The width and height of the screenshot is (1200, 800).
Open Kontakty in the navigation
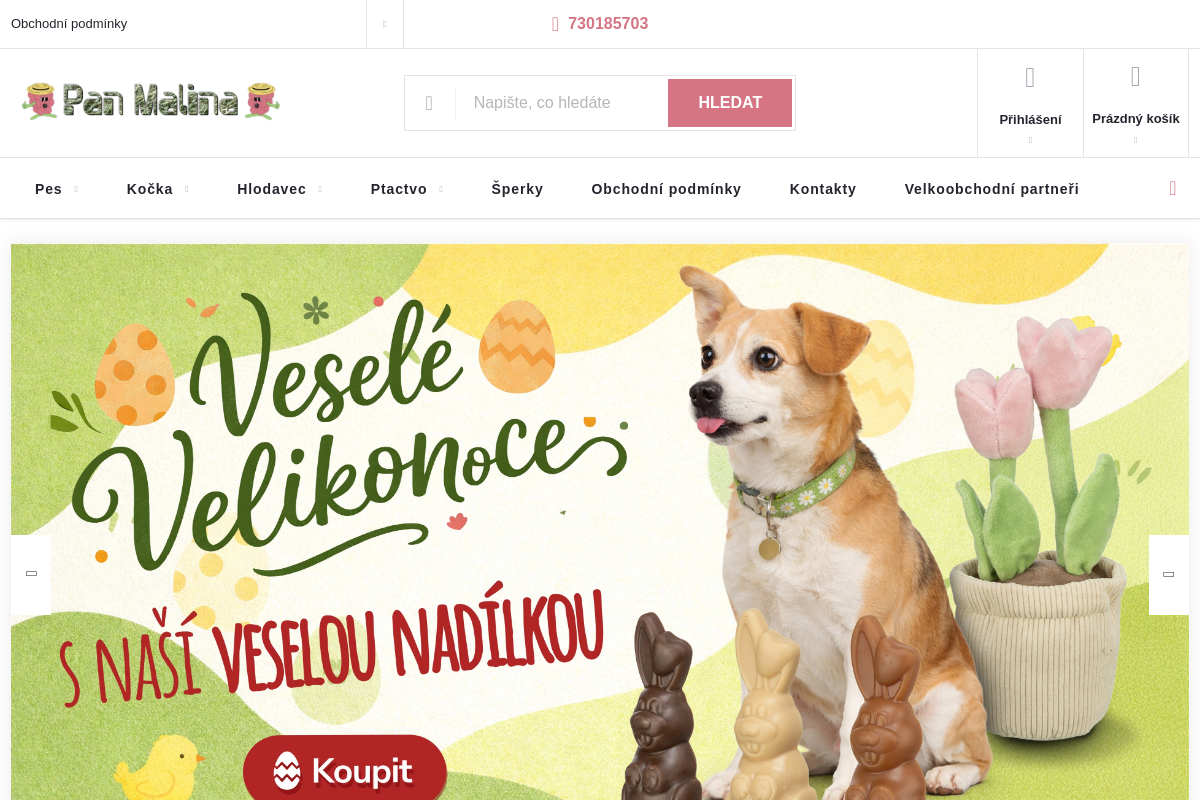pyautogui.click(x=823, y=189)
